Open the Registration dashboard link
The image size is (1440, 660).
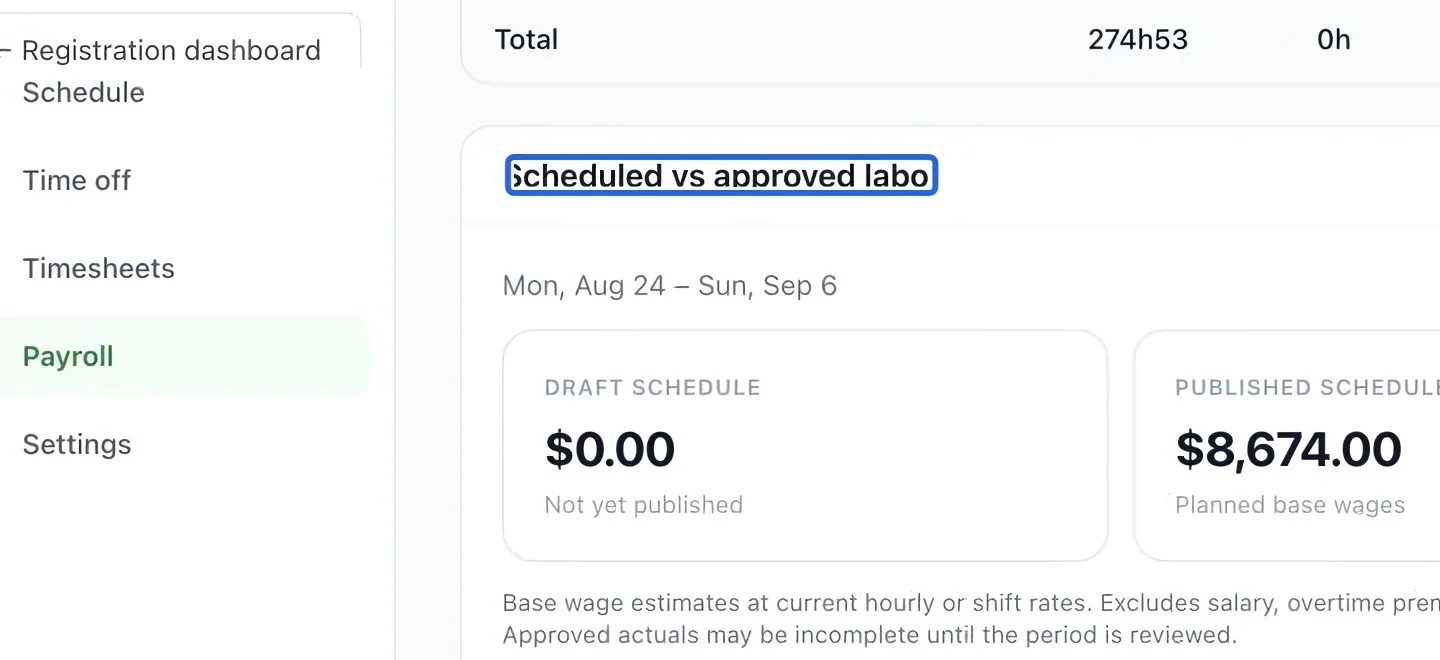coord(171,50)
